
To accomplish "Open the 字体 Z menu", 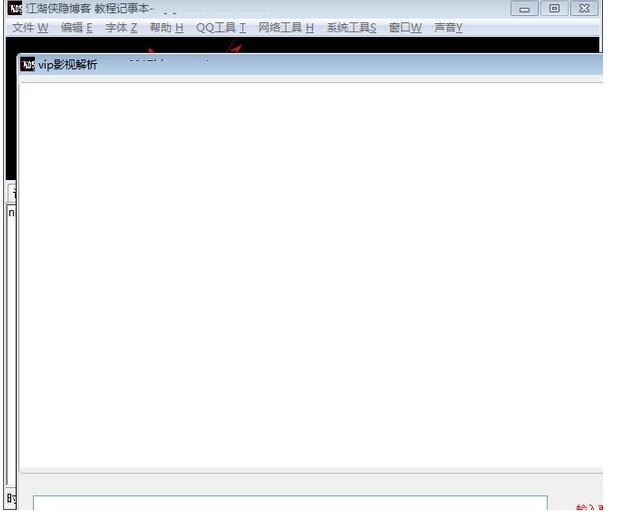I will coord(121,27).
